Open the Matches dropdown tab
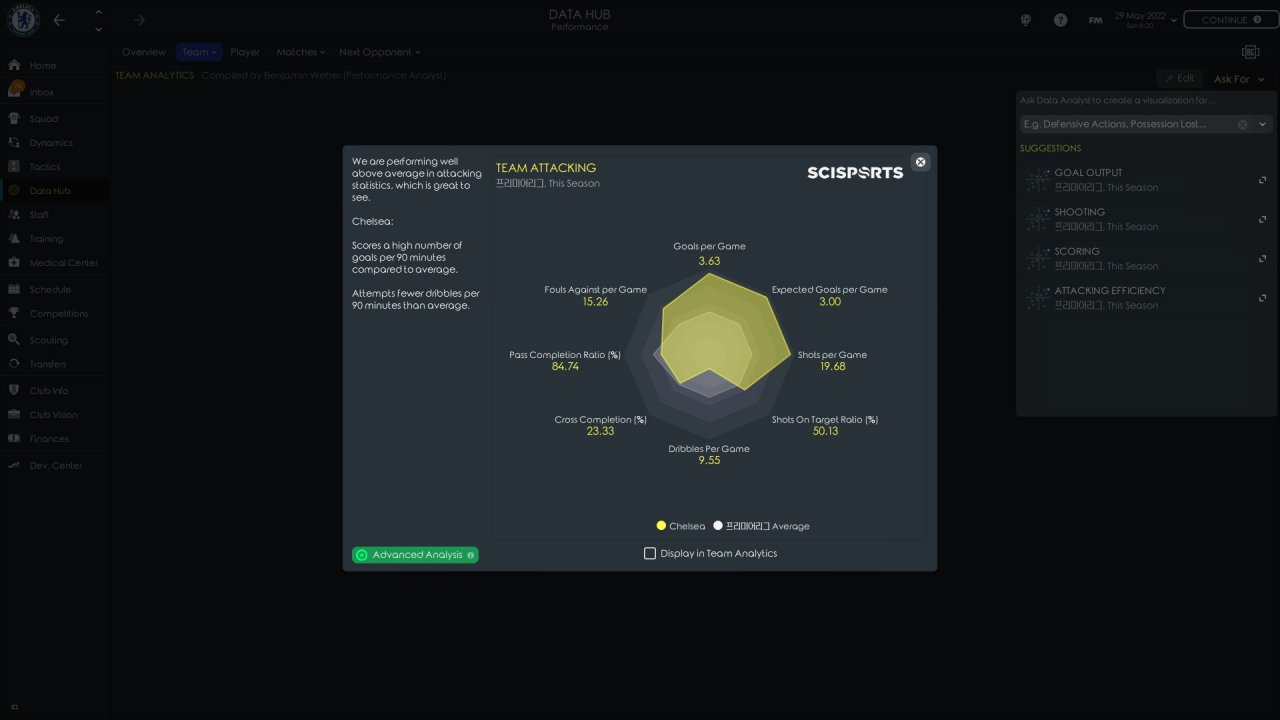Viewport: 1280px width, 720px height. (x=300, y=52)
